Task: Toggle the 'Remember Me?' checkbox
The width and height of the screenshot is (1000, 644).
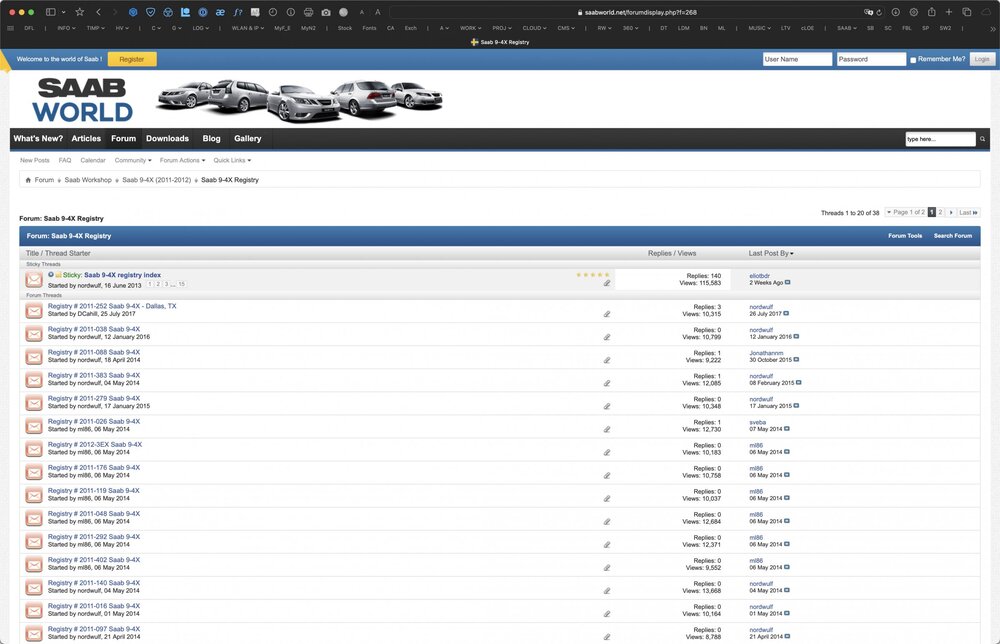Action: click(x=913, y=60)
